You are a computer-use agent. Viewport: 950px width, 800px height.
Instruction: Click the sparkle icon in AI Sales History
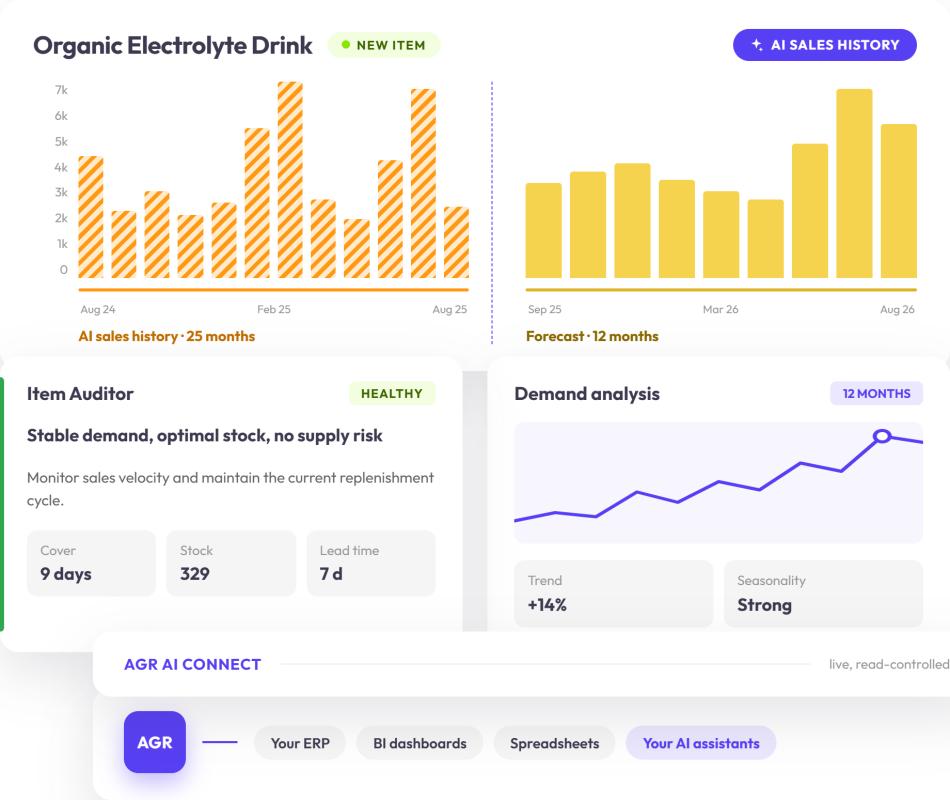(x=757, y=45)
